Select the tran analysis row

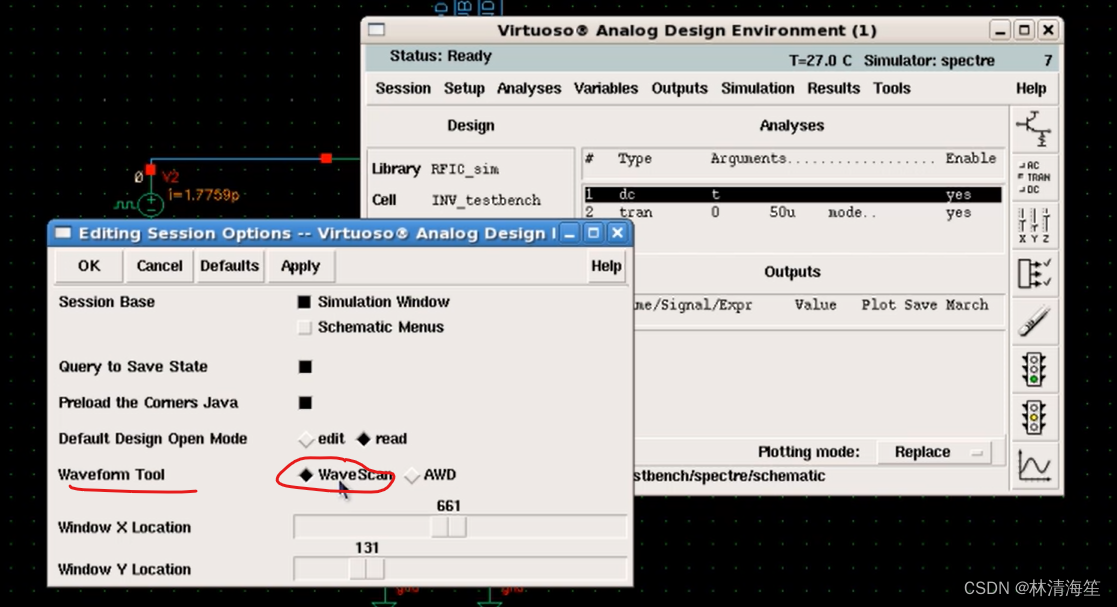point(792,212)
